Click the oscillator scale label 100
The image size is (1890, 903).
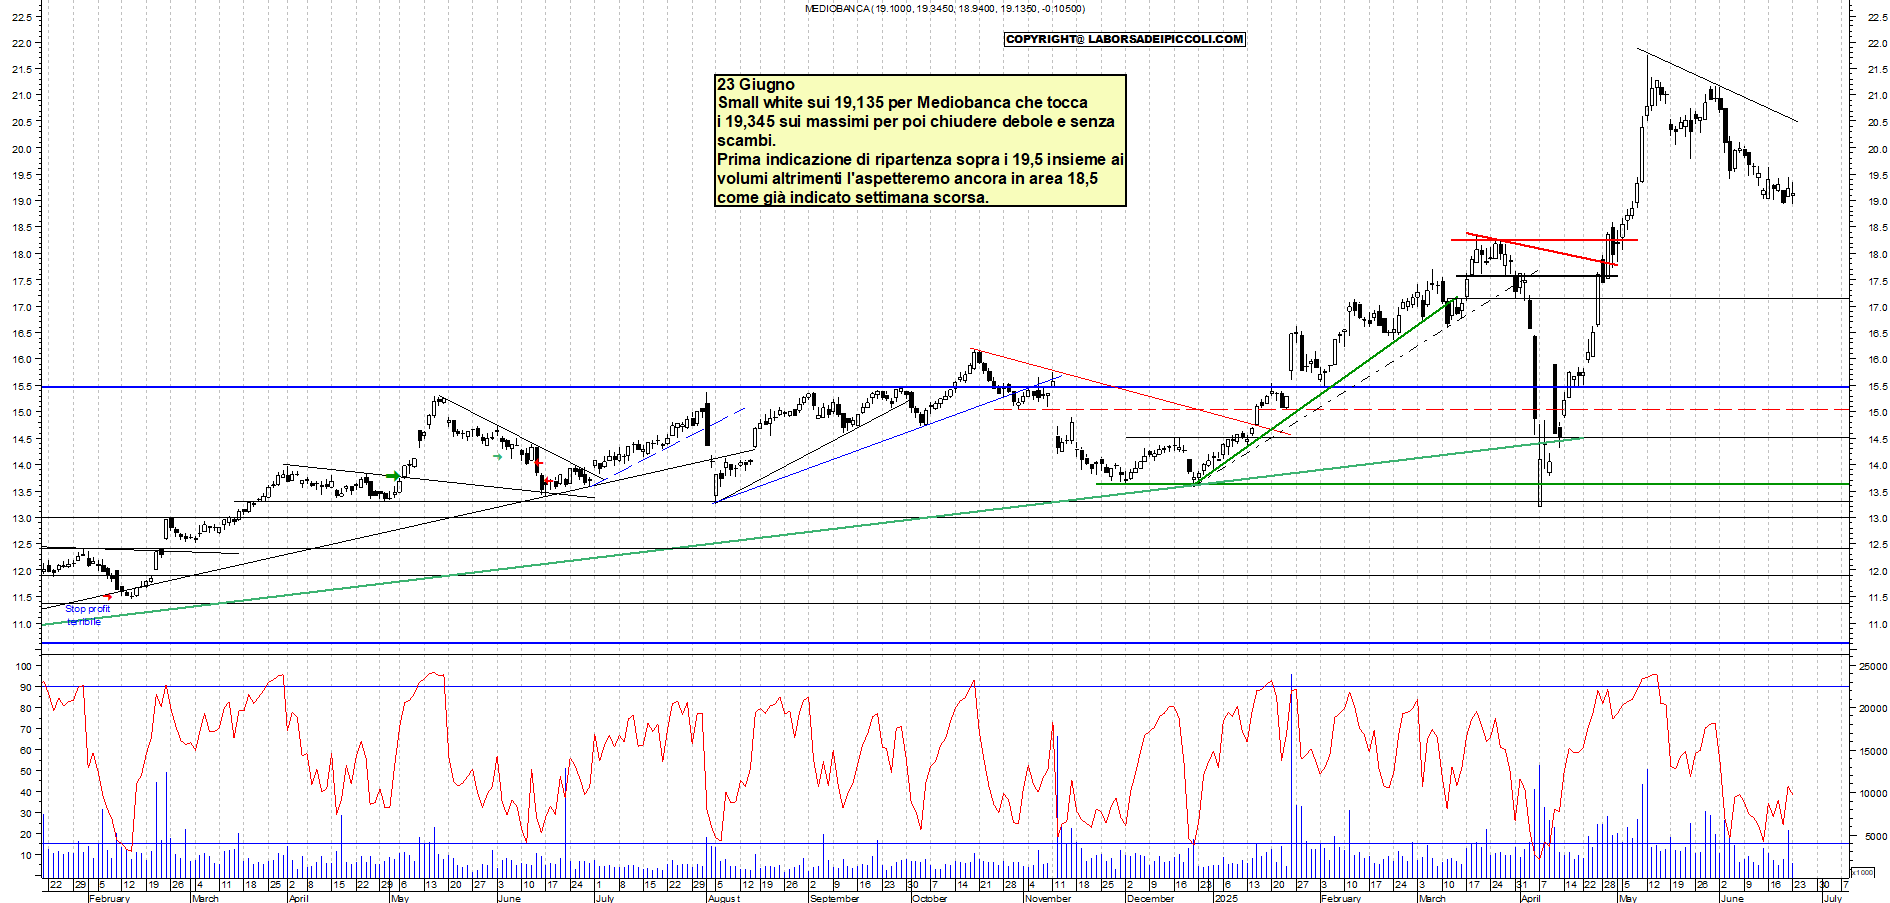(24, 667)
